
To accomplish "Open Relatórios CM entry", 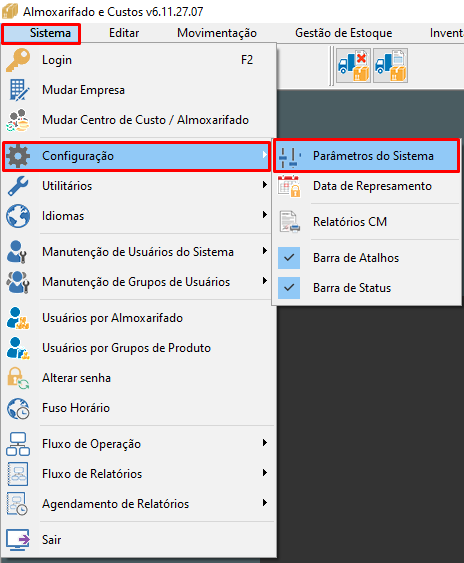I will click(x=366, y=222).
